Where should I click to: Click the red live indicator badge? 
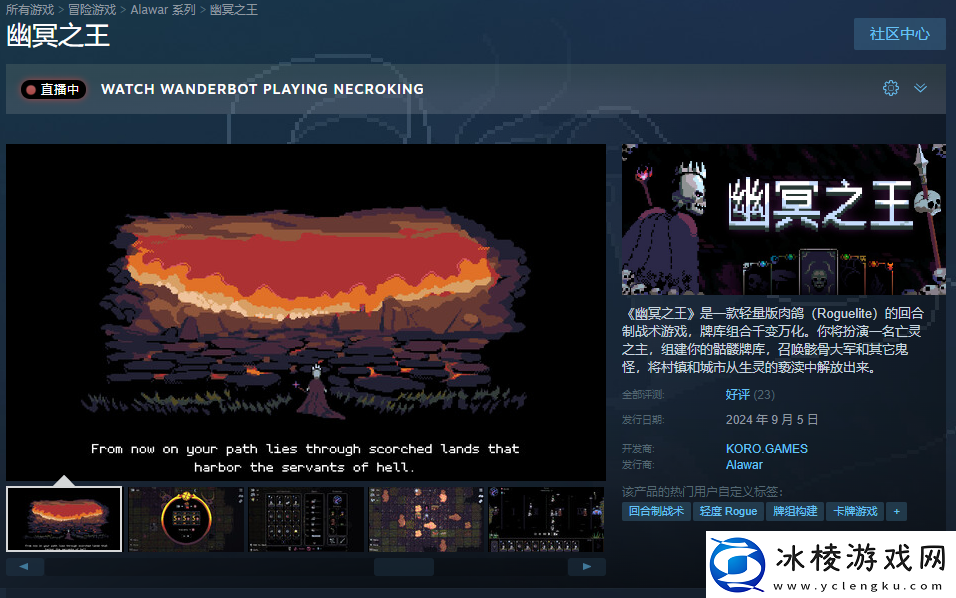(54, 89)
